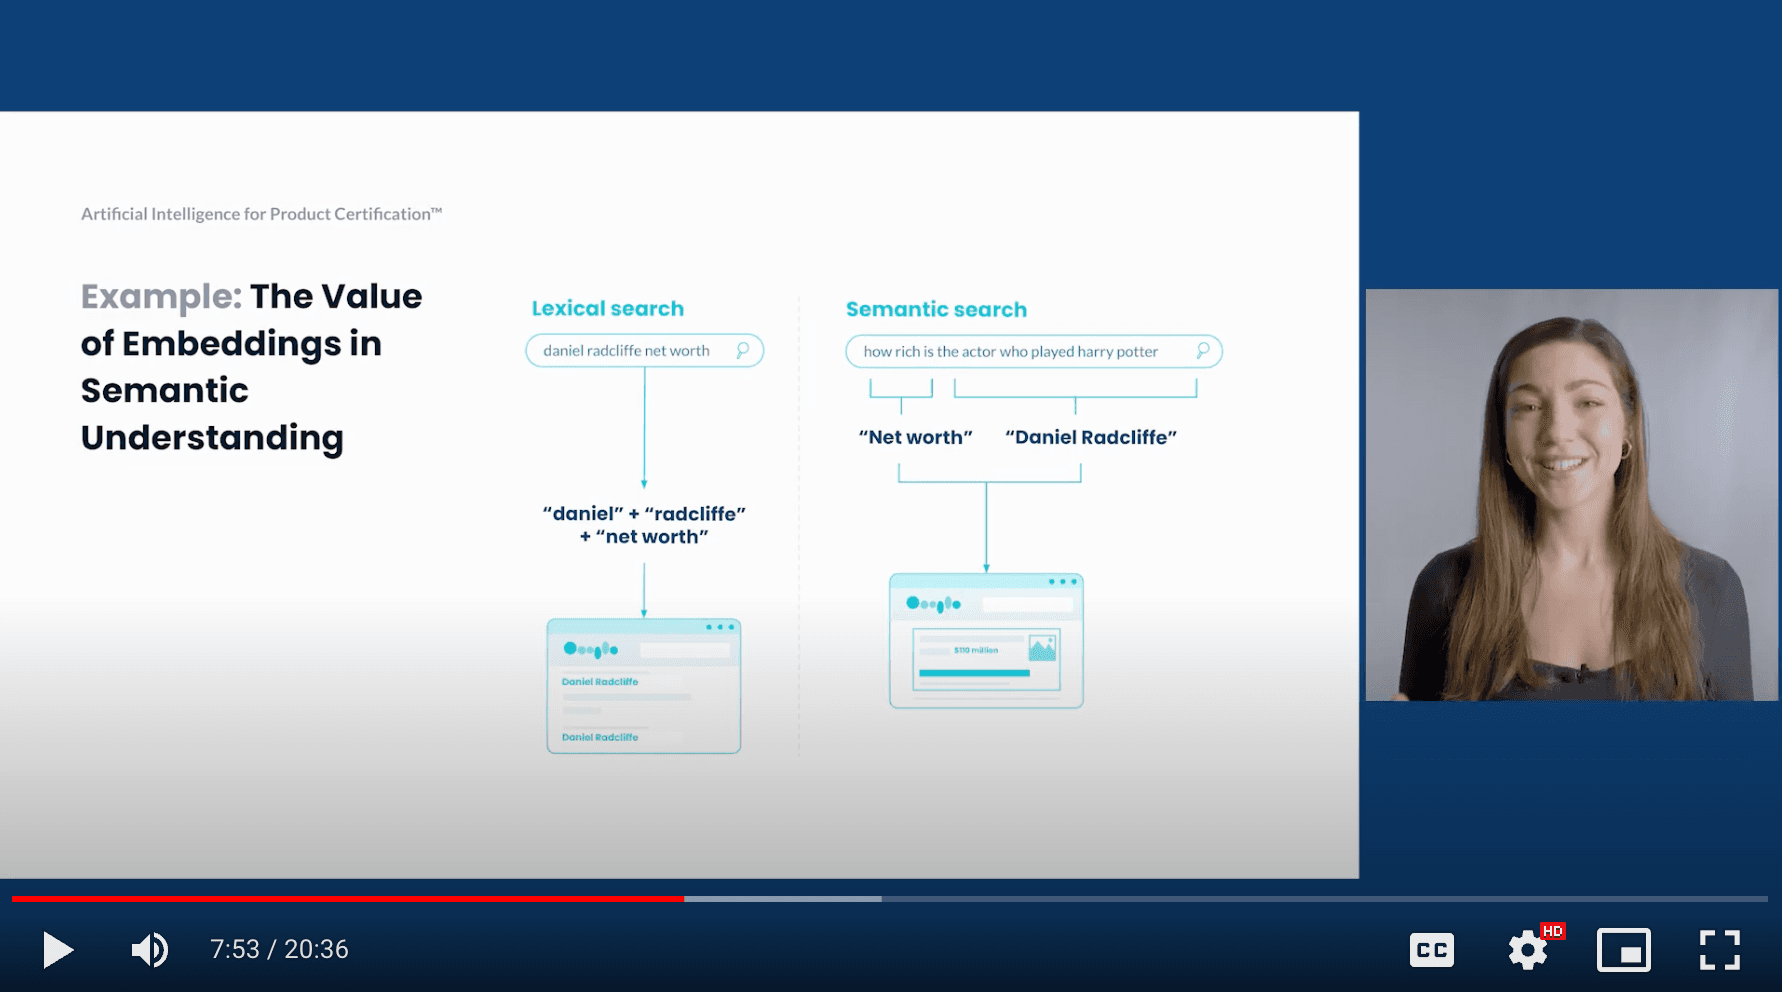
Task: Click the 7:53 / 20:36 time display
Action: point(279,949)
